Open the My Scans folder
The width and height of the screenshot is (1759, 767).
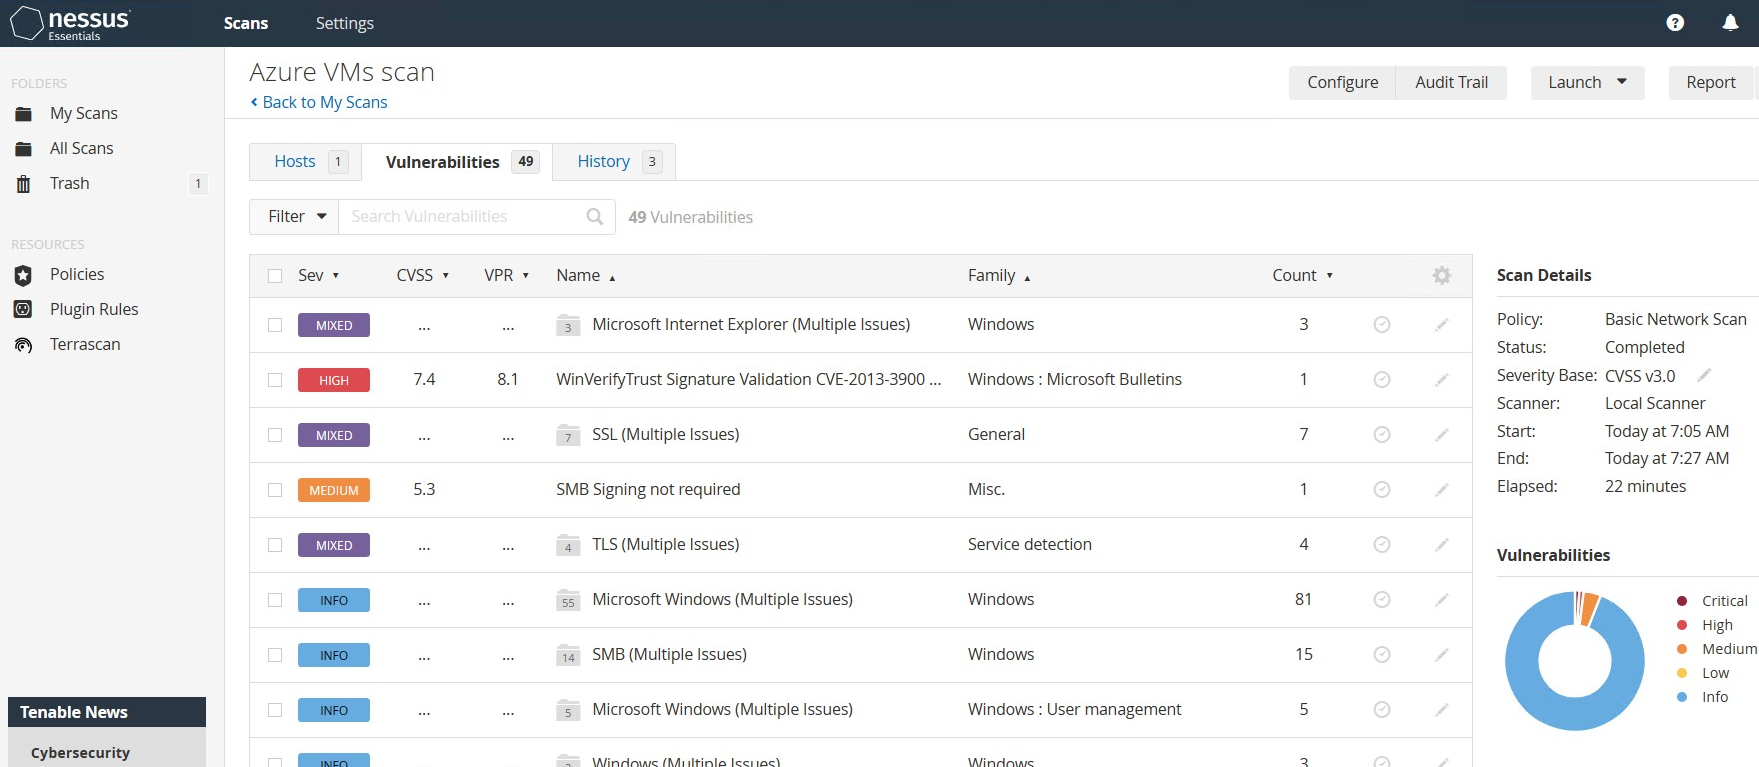pos(84,114)
